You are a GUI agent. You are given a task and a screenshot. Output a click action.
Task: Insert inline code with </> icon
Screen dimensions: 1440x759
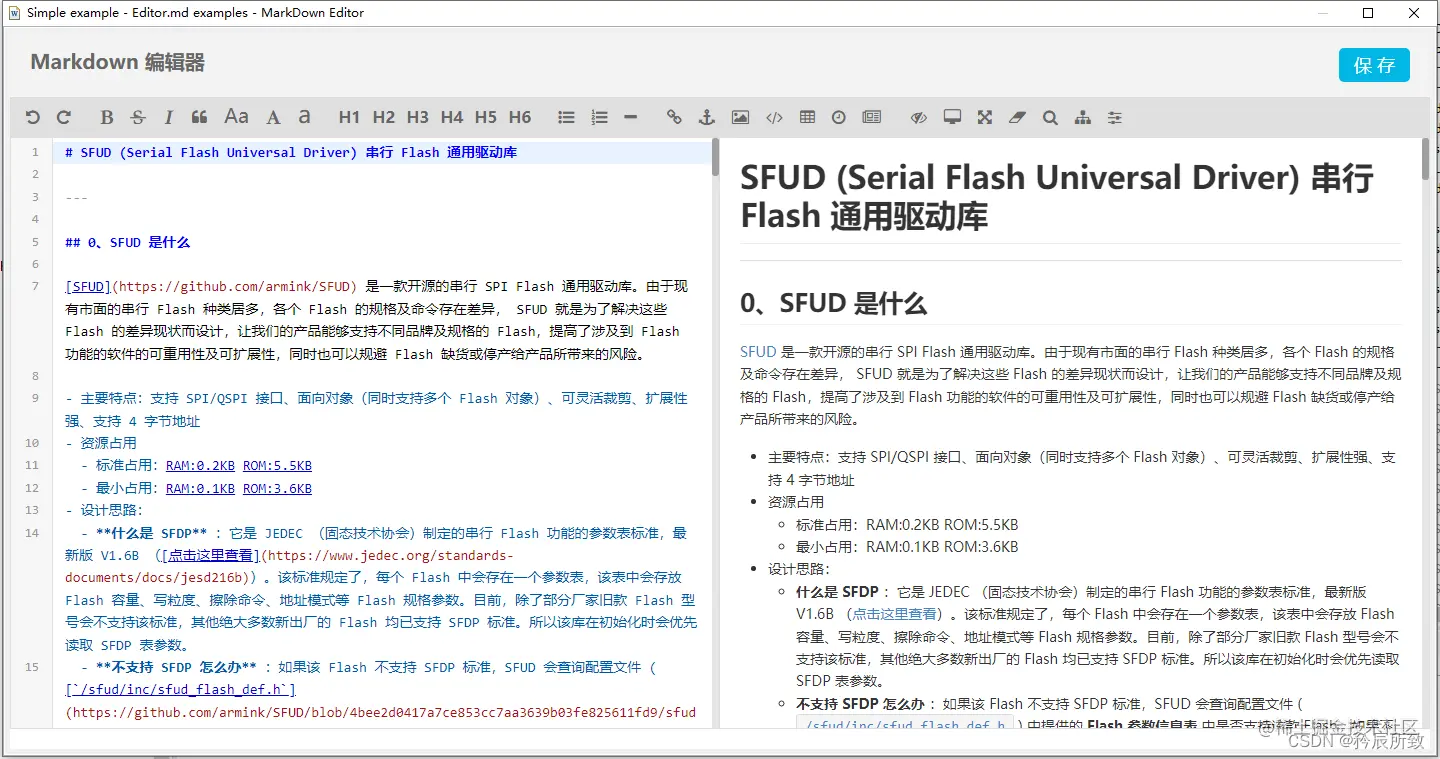[x=774, y=117]
